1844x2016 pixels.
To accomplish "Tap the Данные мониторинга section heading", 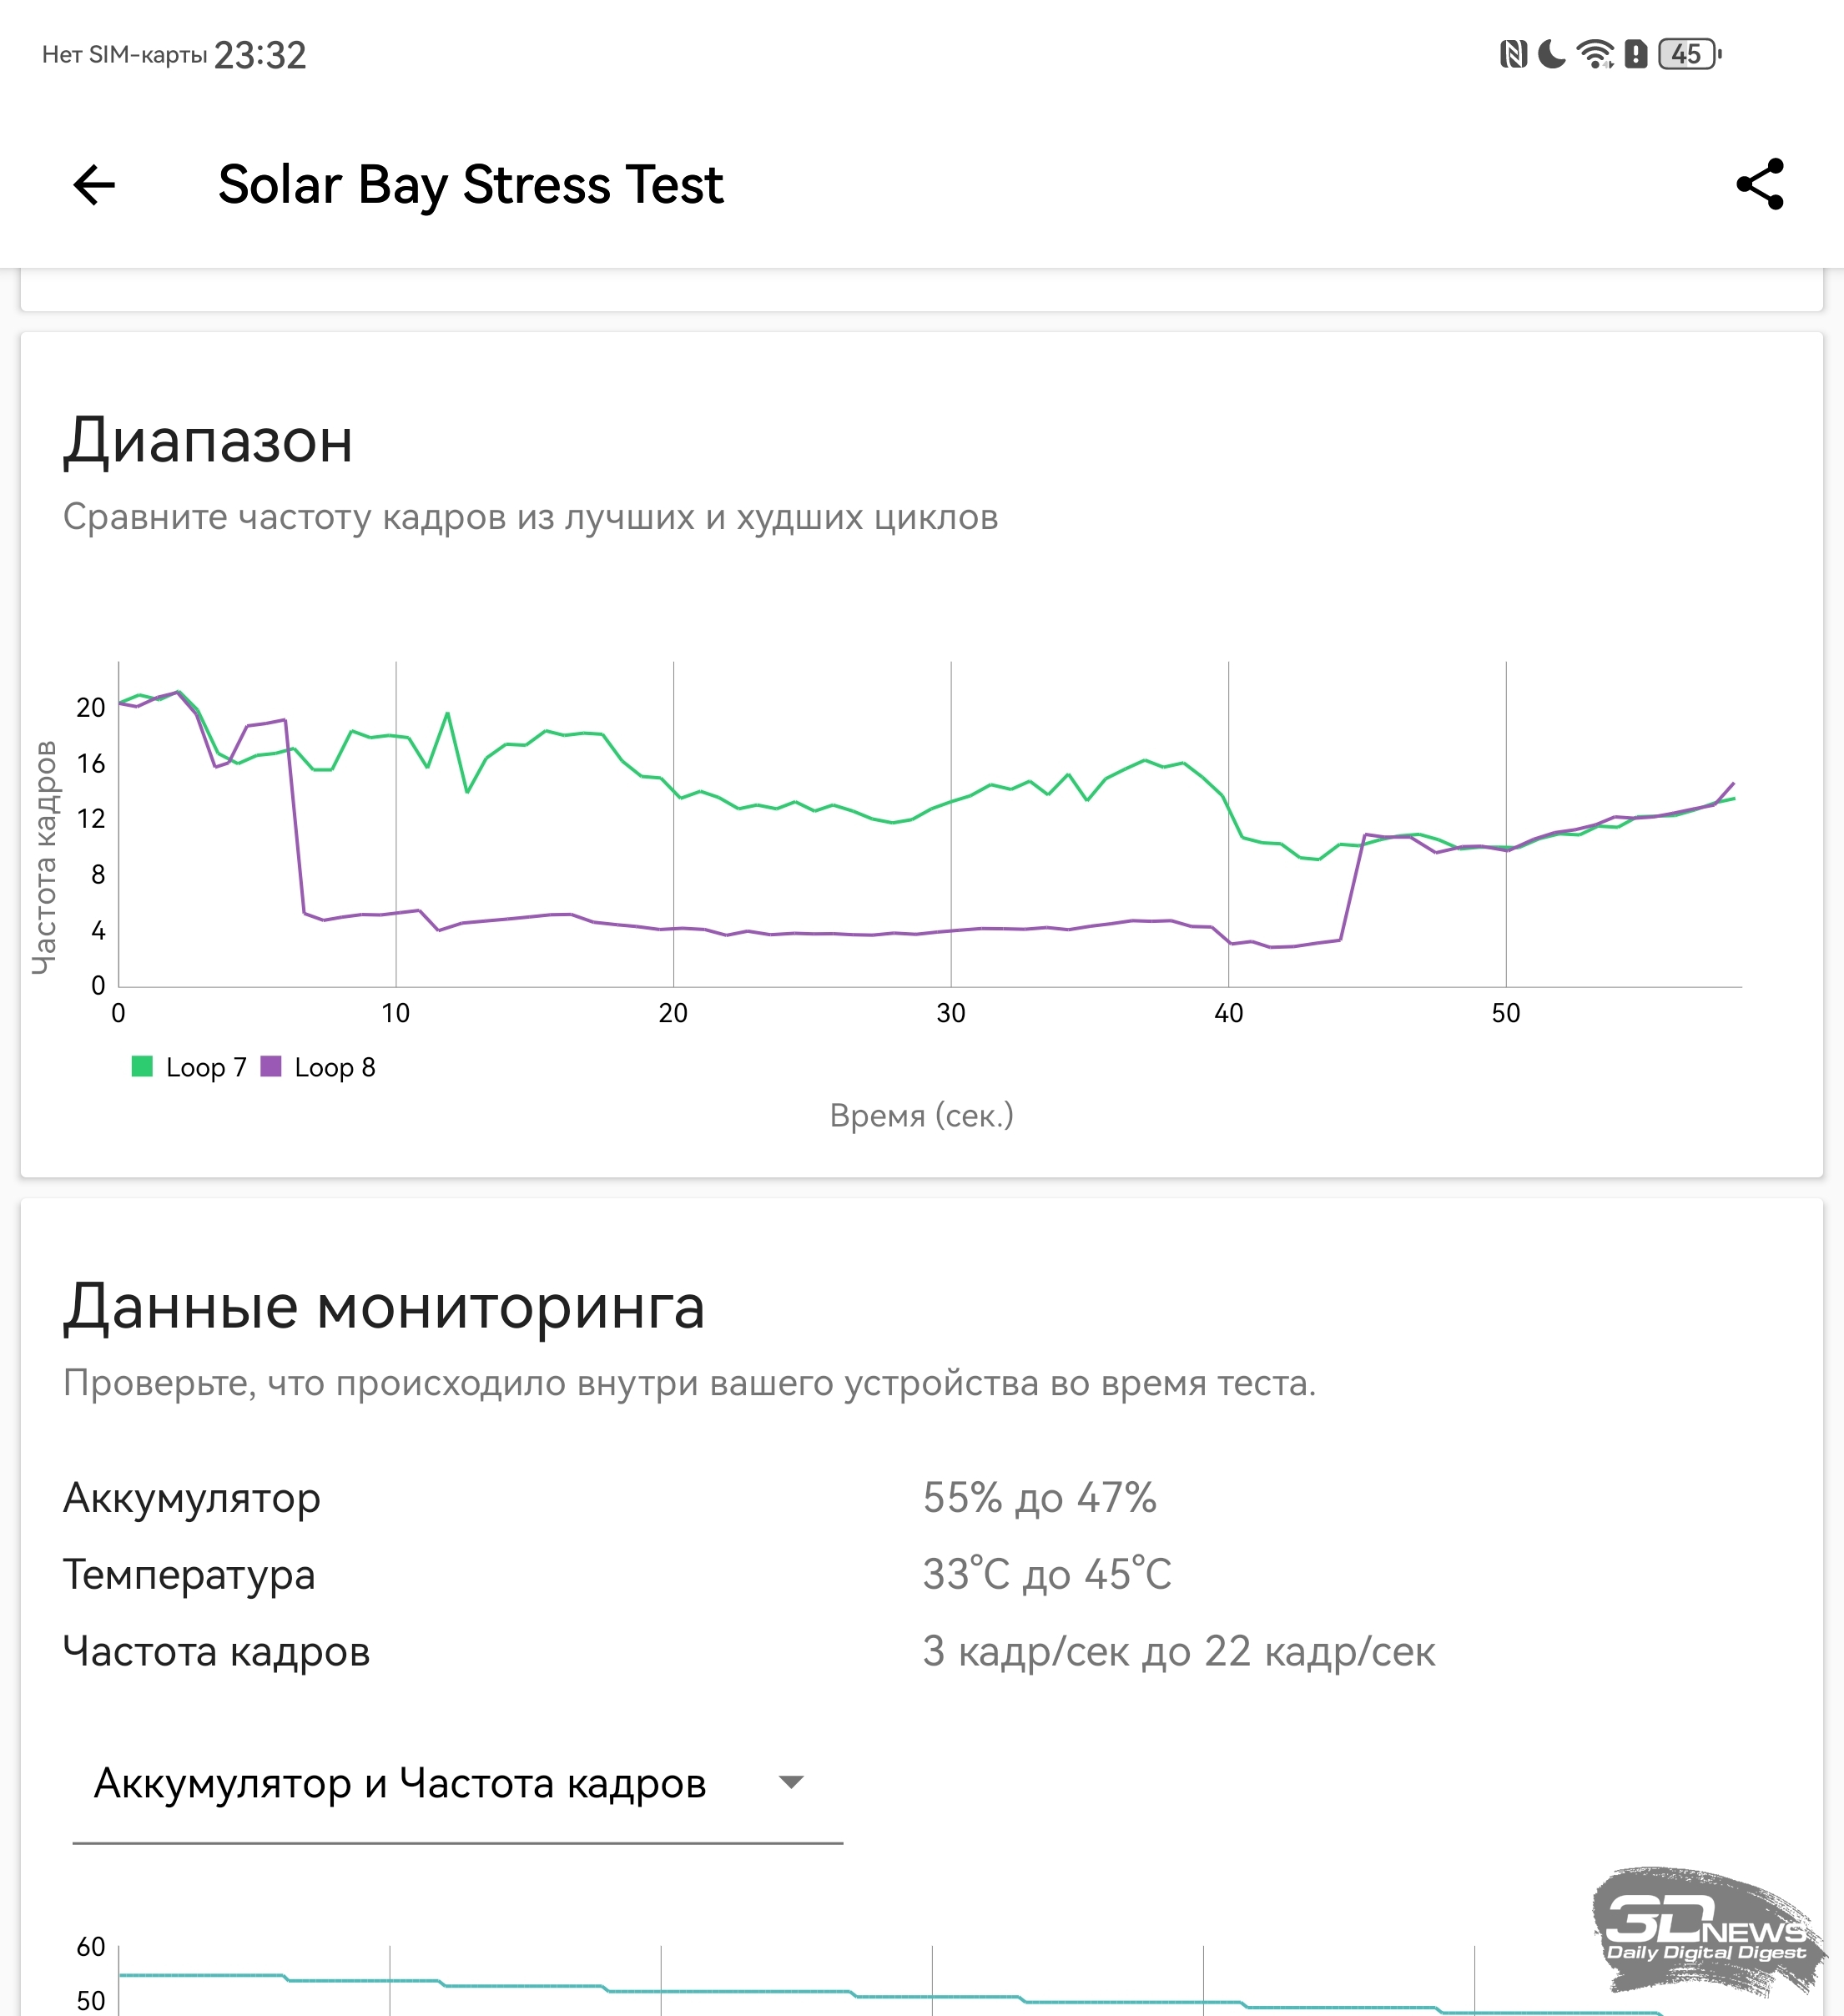I will (x=384, y=1307).
